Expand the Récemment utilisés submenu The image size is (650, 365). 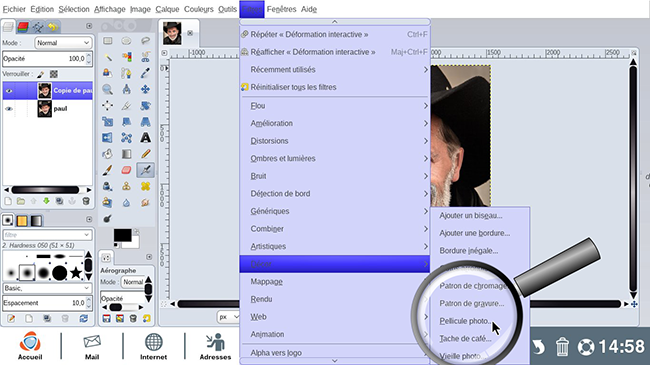[335, 70]
